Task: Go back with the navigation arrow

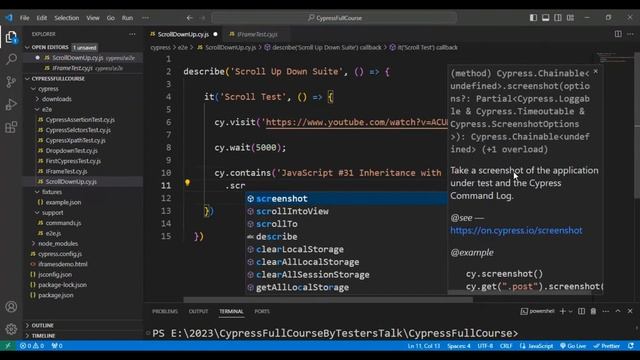Action: click(x=189, y=18)
